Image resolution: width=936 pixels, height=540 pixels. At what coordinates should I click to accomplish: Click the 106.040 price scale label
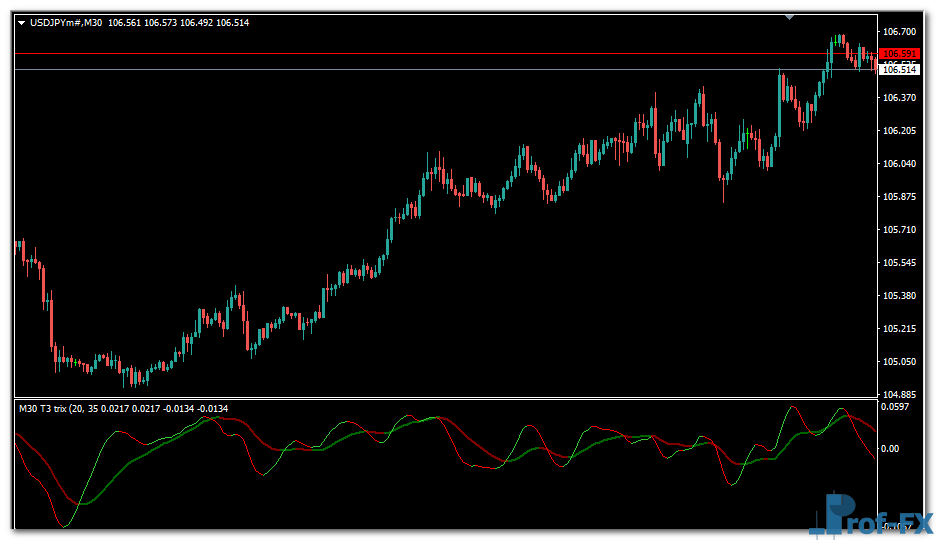point(899,164)
